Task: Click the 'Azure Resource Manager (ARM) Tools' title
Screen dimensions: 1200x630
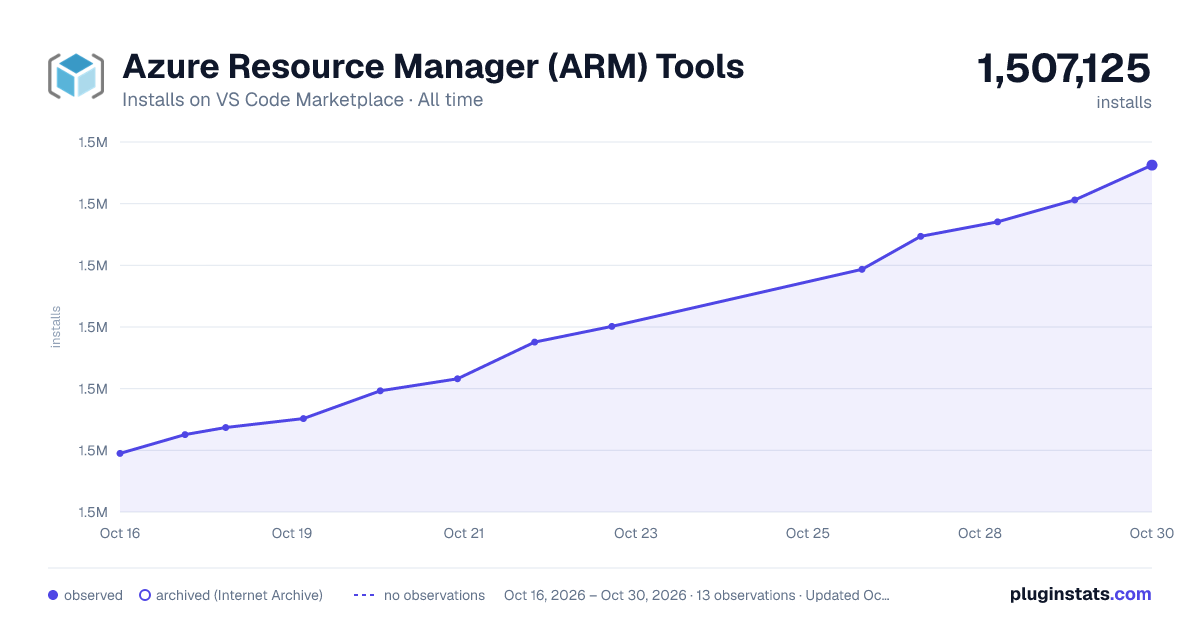Action: click(433, 66)
